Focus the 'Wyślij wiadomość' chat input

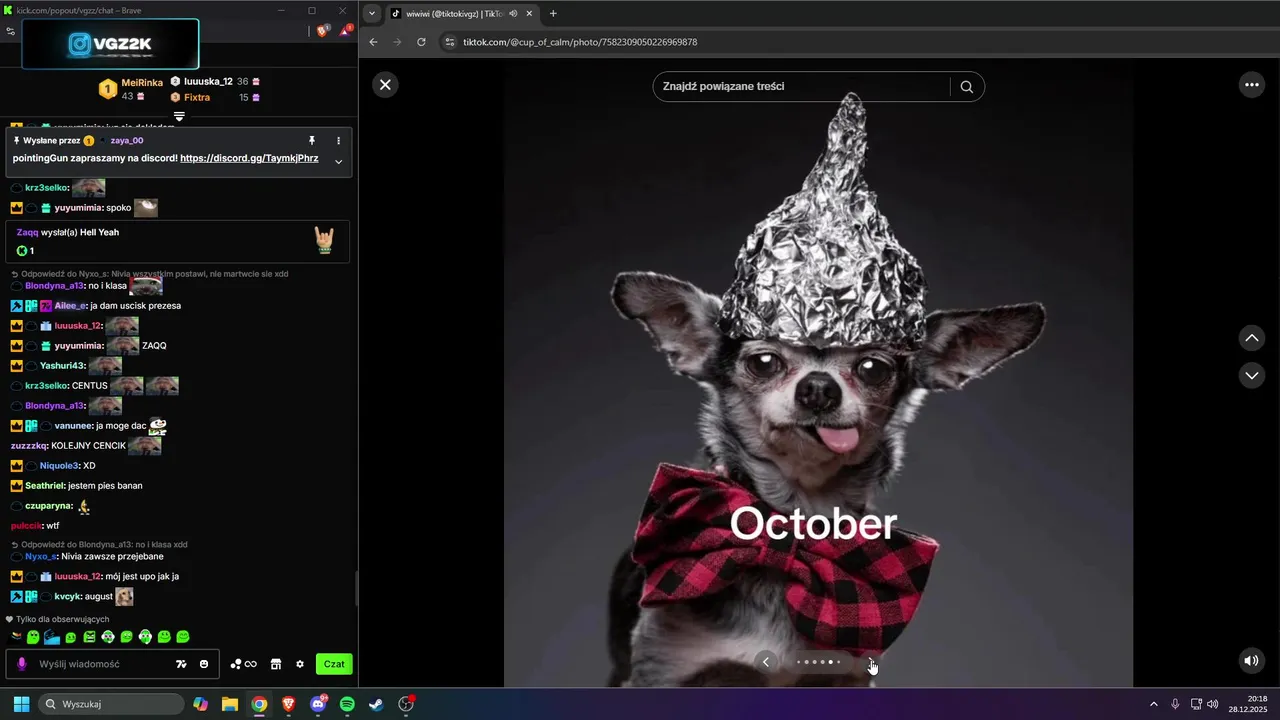click(100, 664)
